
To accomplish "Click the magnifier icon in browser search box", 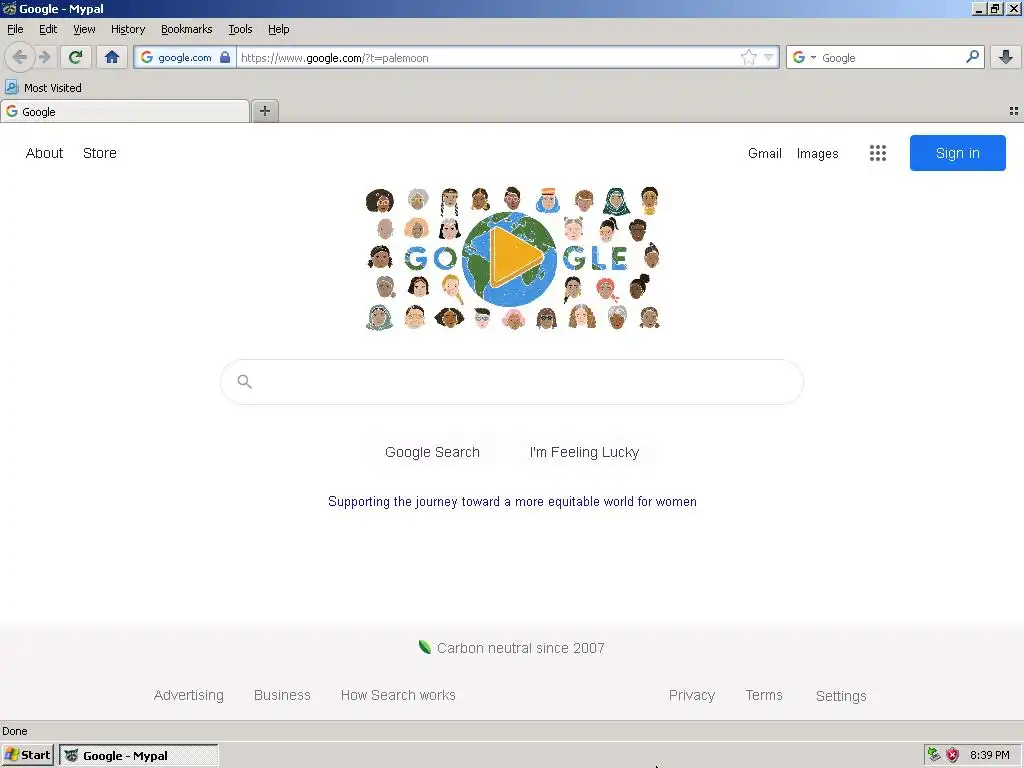I will pyautogui.click(x=972, y=57).
